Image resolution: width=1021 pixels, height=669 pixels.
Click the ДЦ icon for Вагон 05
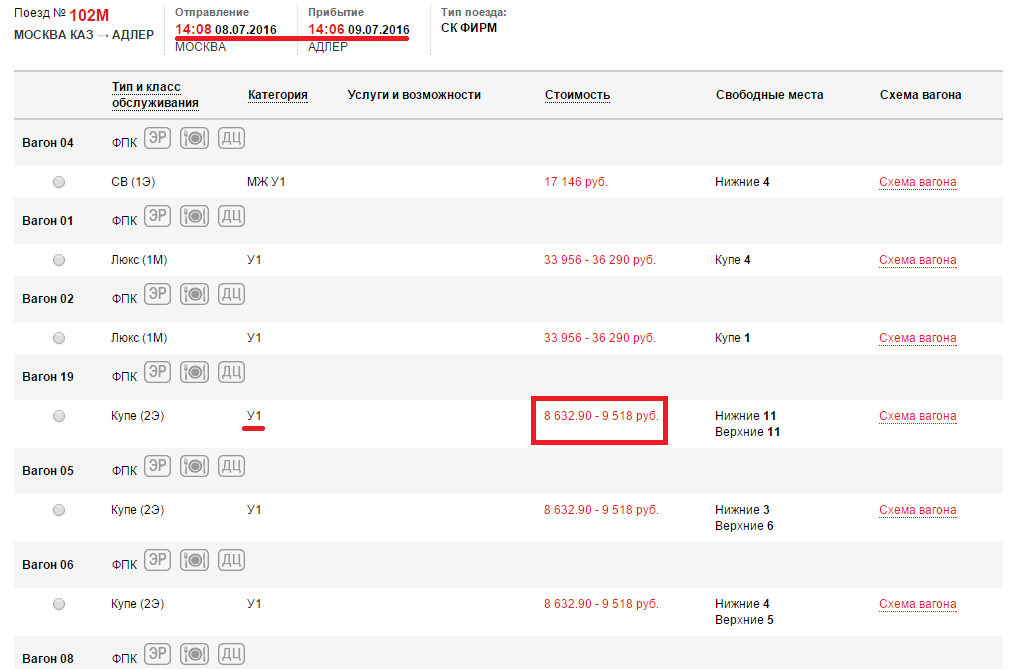(231, 467)
